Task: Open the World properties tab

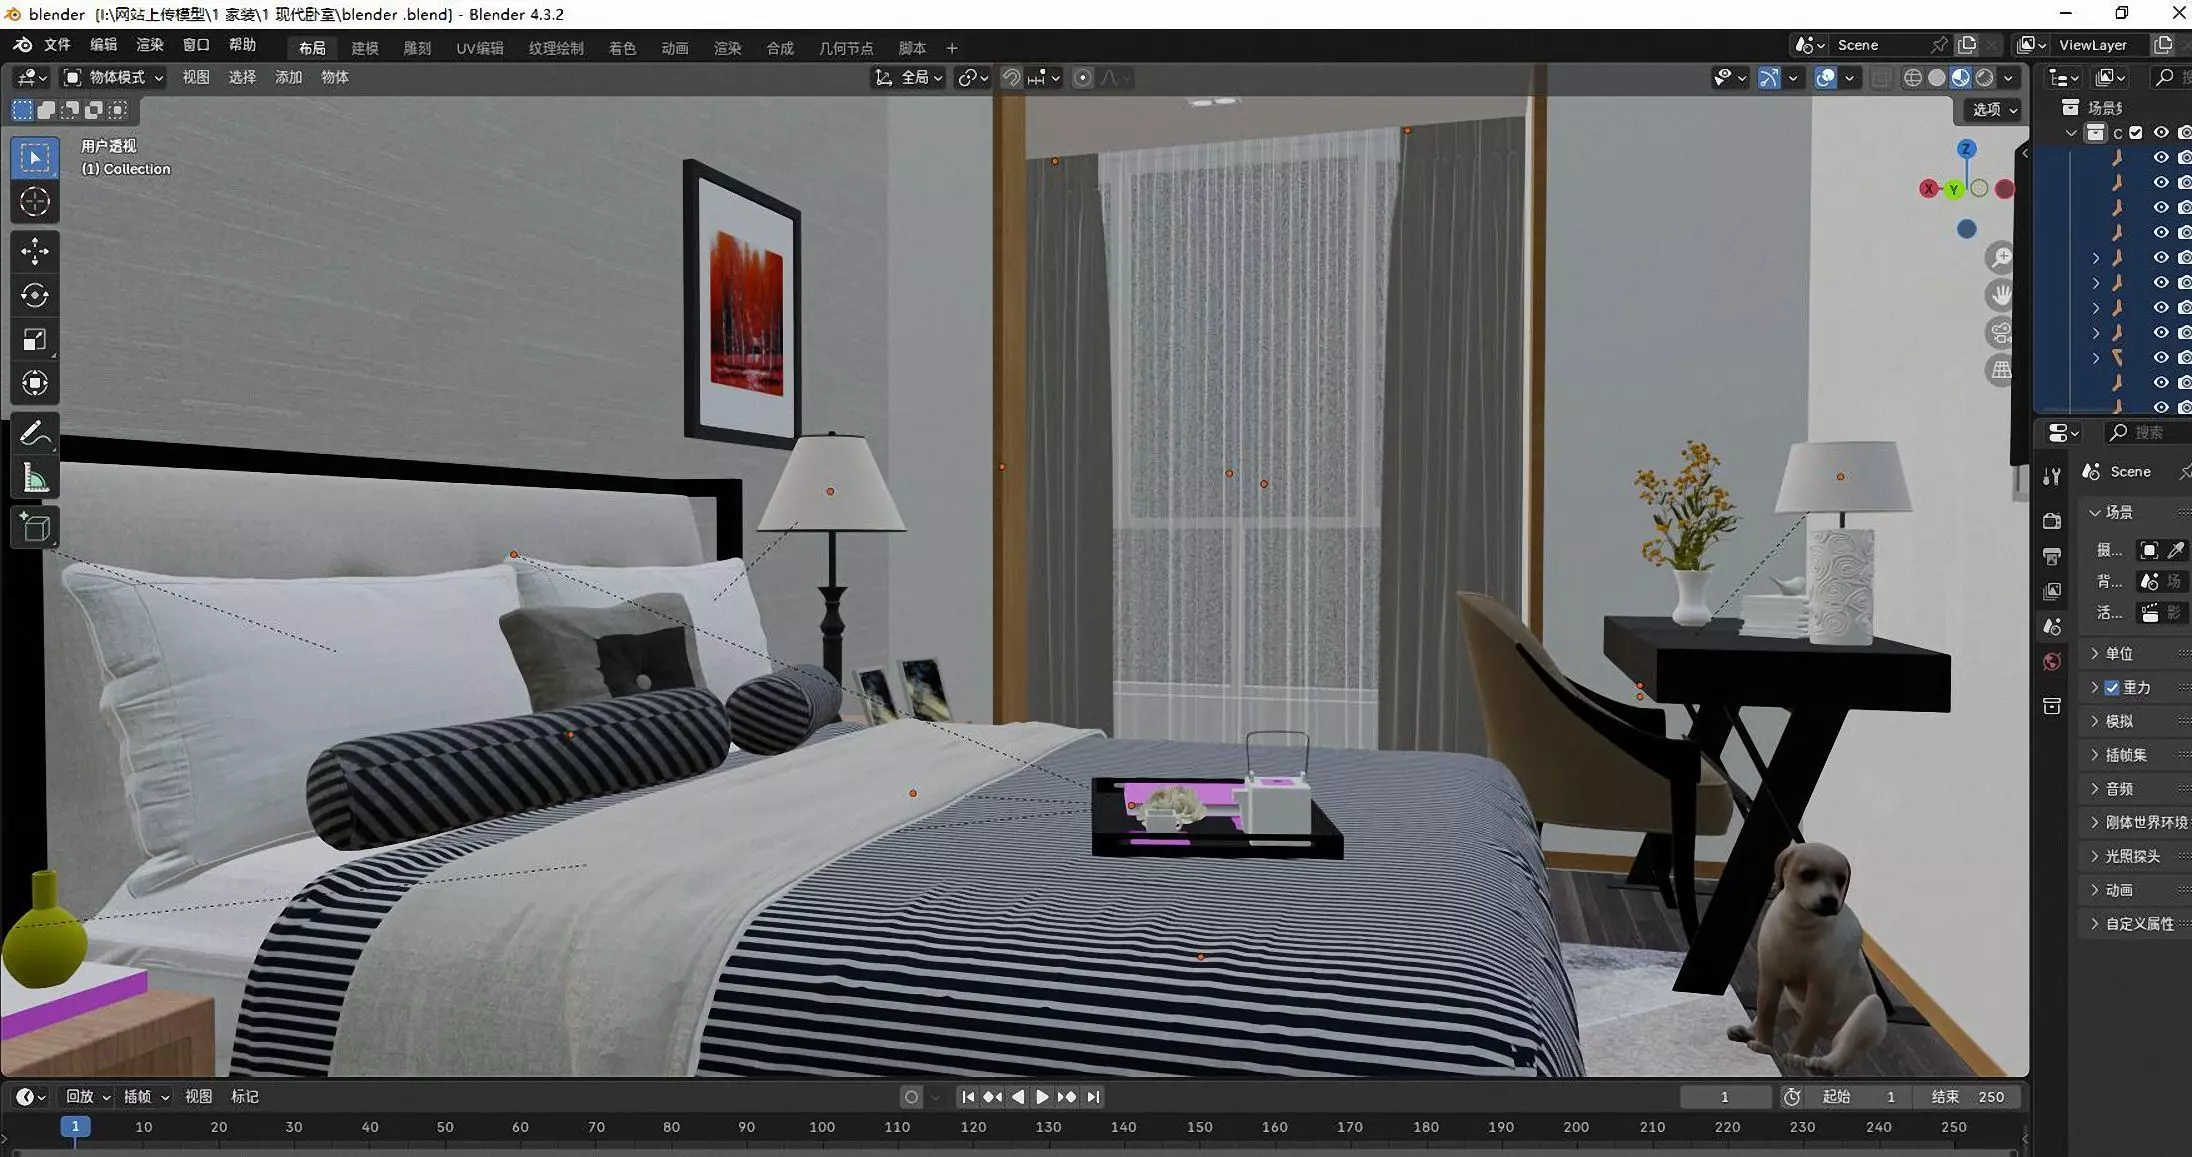Action: pyautogui.click(x=2052, y=662)
